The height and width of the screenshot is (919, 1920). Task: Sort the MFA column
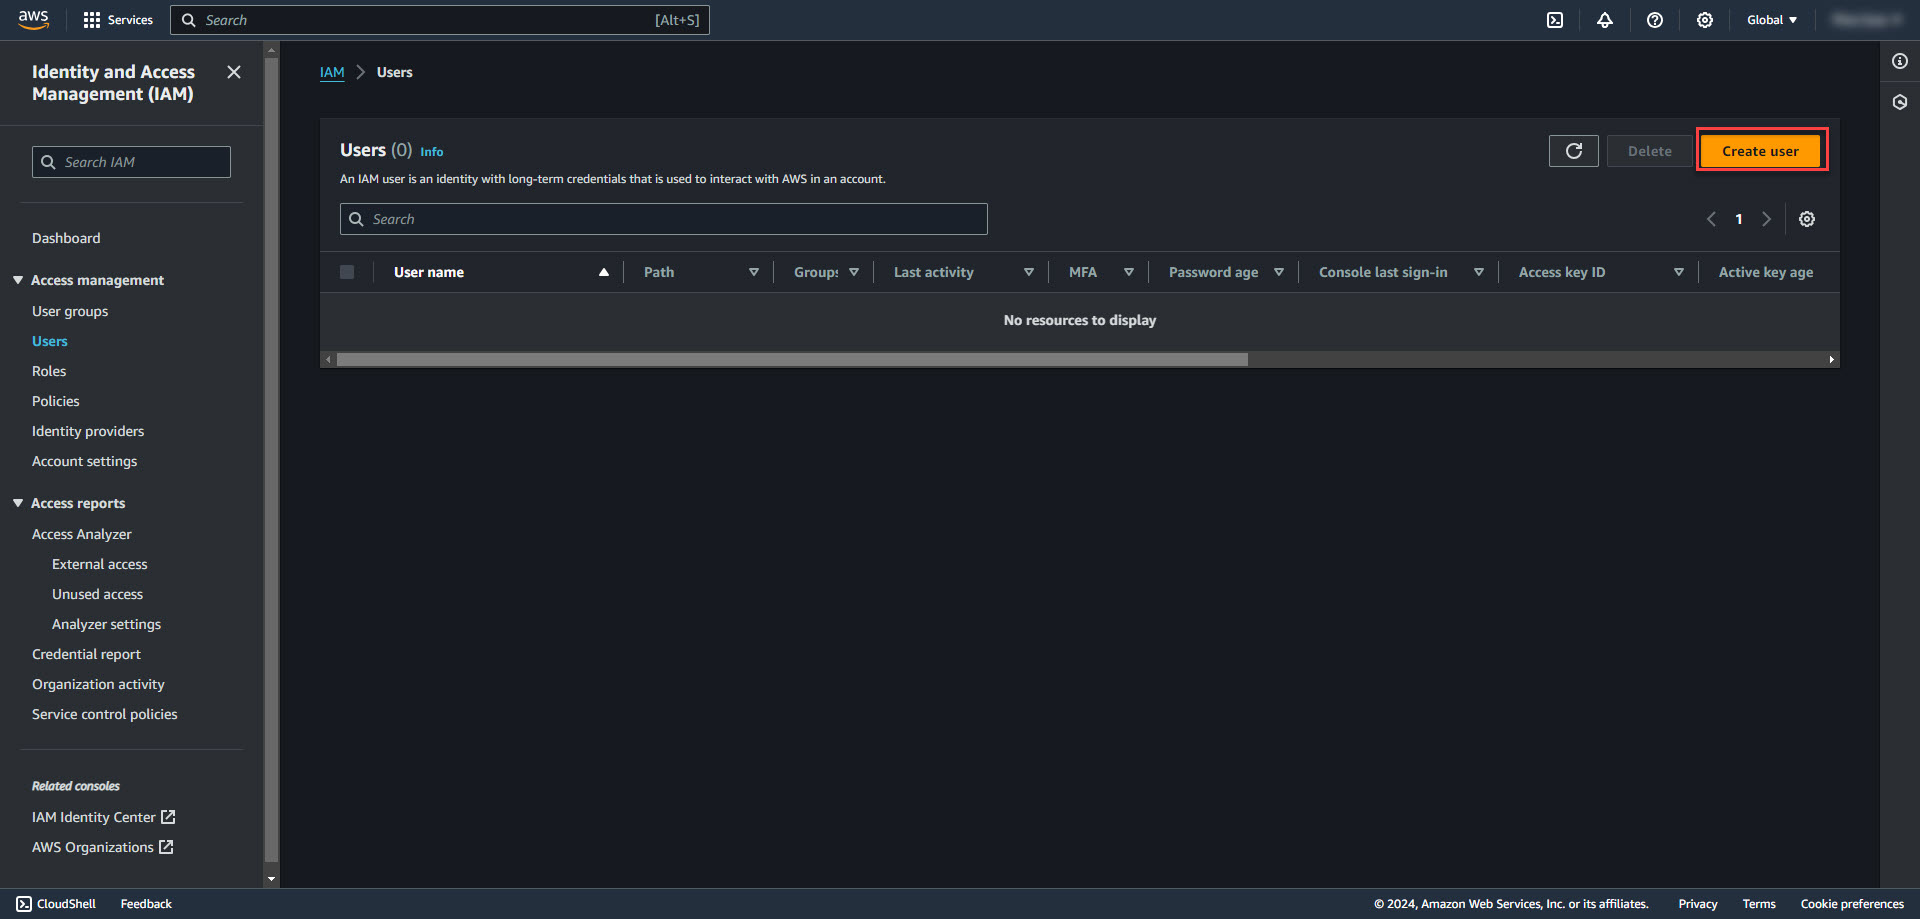click(x=1129, y=272)
